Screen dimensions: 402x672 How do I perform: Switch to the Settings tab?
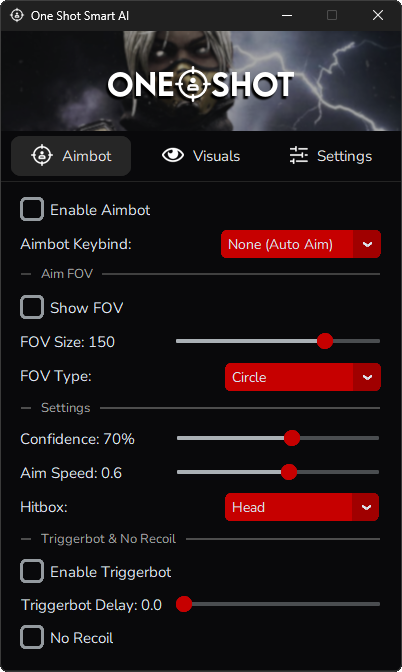331,156
